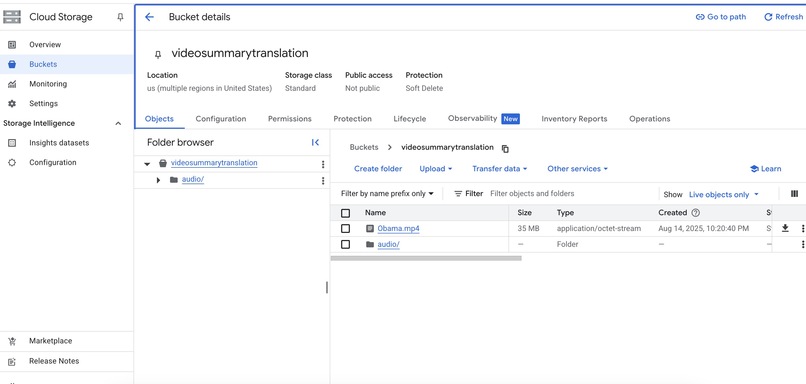Pin Cloud Storage using the pin icon
The width and height of the screenshot is (806, 384).
(x=120, y=17)
